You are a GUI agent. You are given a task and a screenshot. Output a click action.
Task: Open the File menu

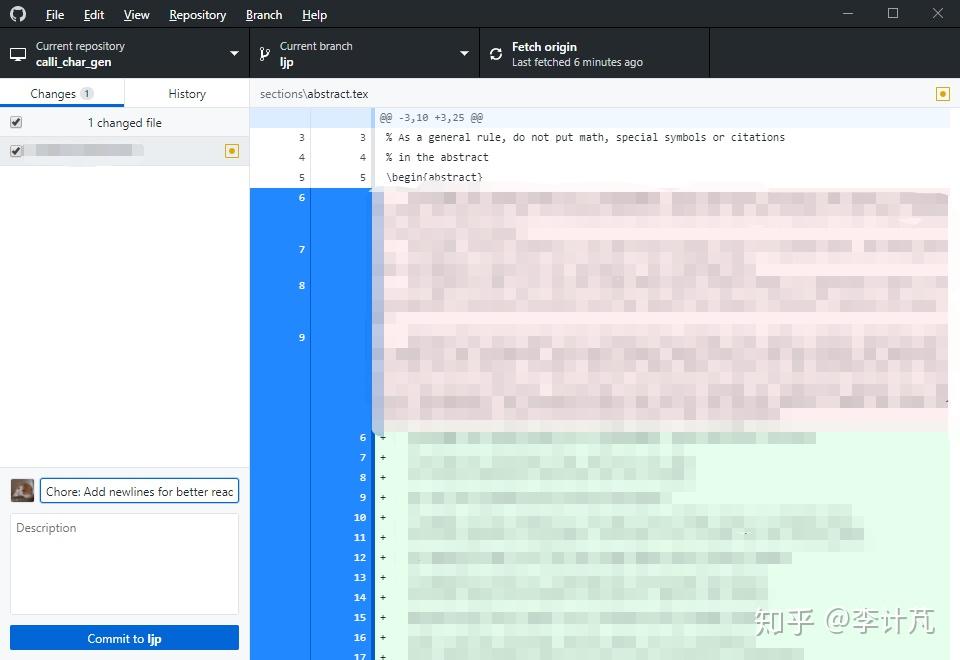pos(54,14)
